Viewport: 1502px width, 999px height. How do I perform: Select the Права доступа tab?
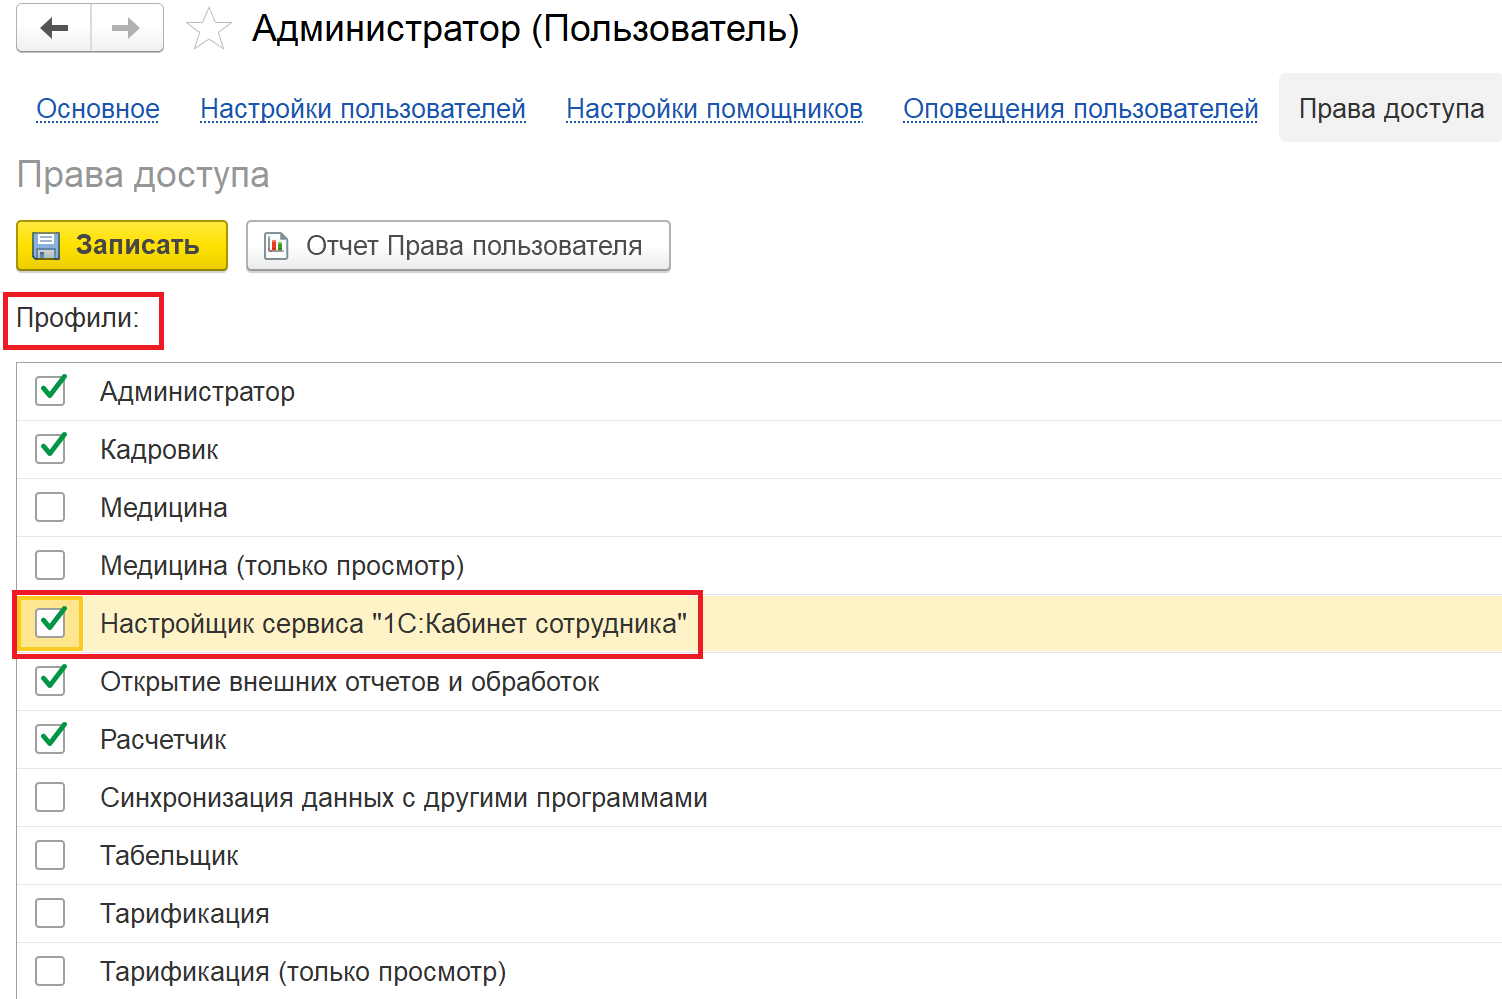point(1391,108)
